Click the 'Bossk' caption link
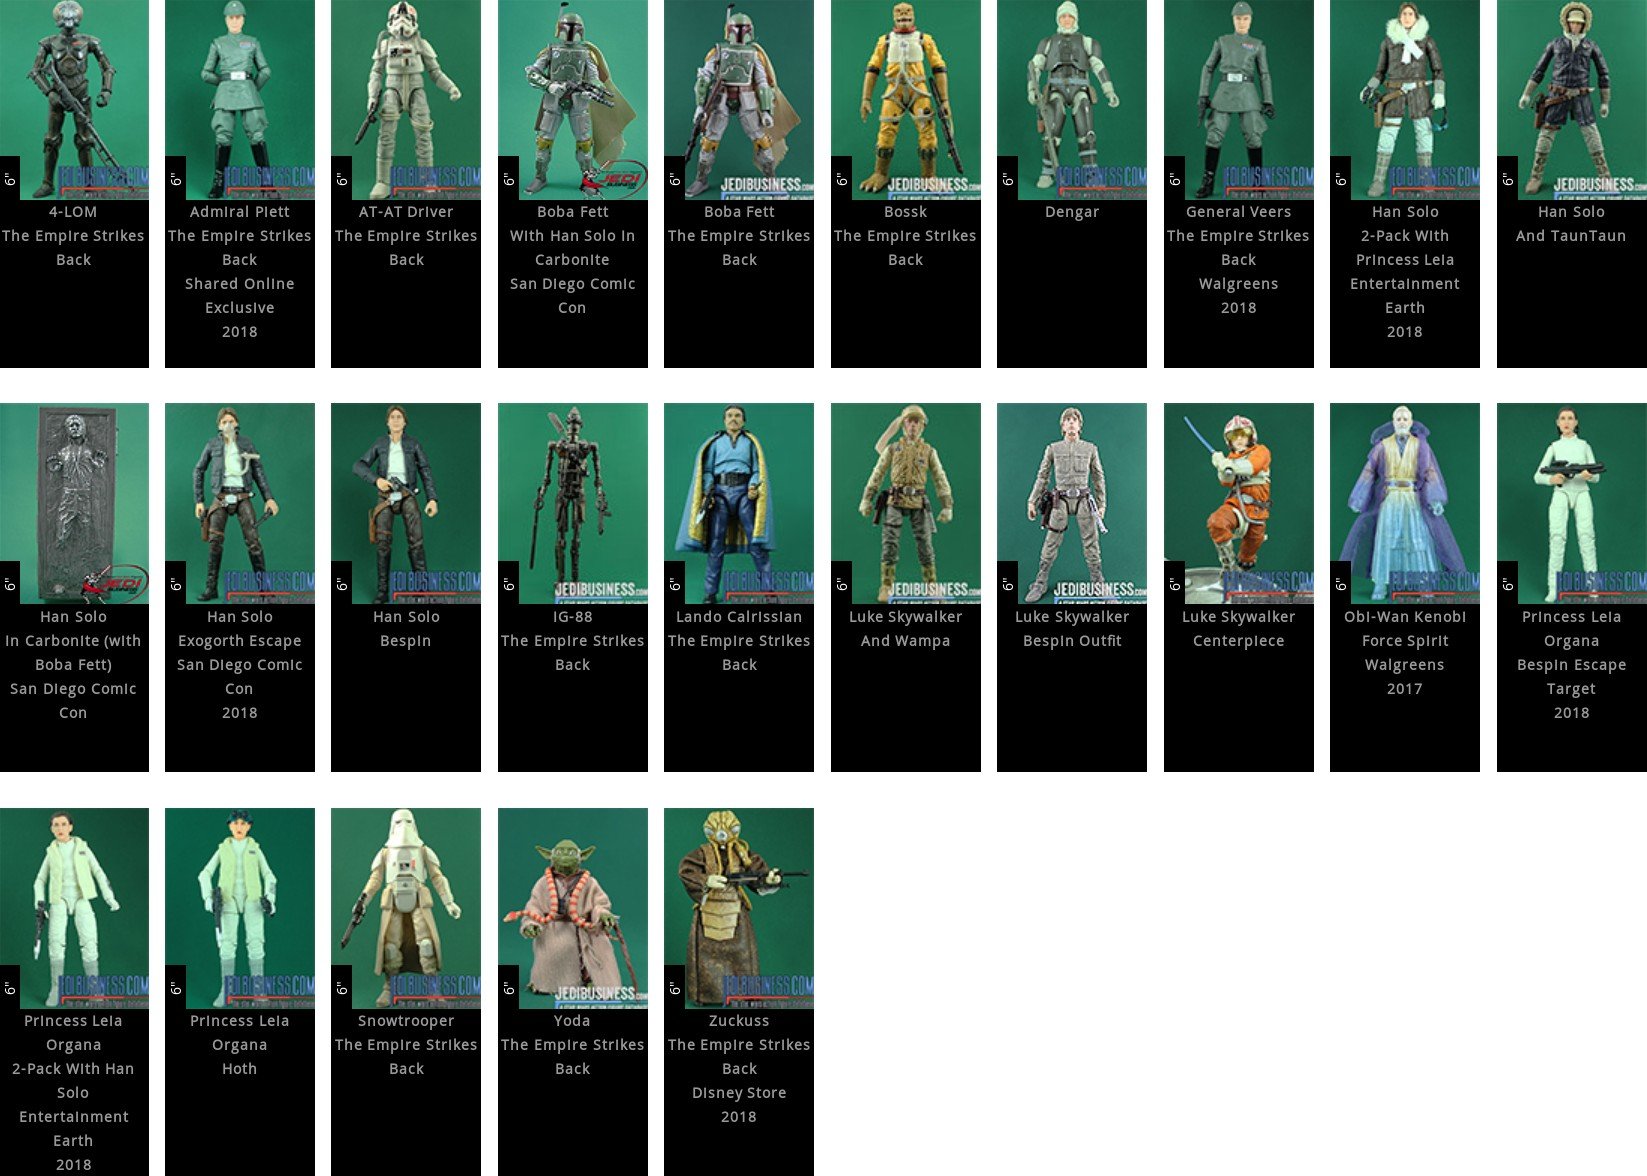Screen dimensions: 1647x1176 pyautogui.click(x=906, y=212)
